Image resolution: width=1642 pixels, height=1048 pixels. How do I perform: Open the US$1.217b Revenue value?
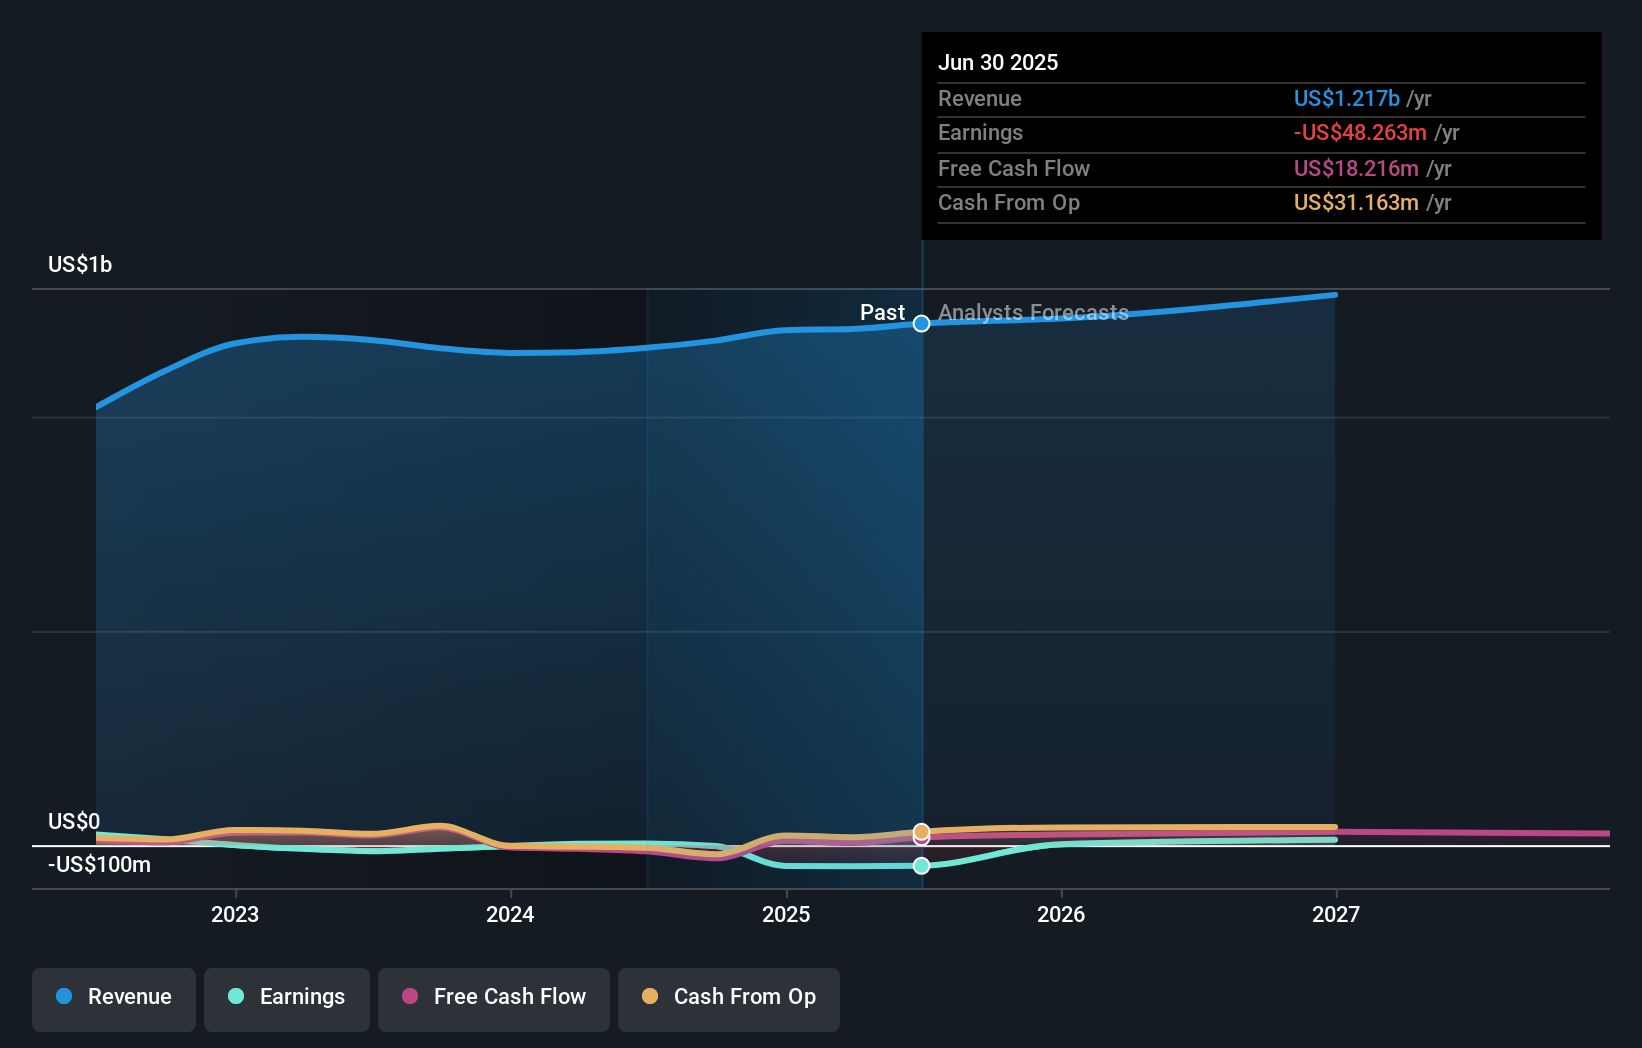[x=1347, y=98]
